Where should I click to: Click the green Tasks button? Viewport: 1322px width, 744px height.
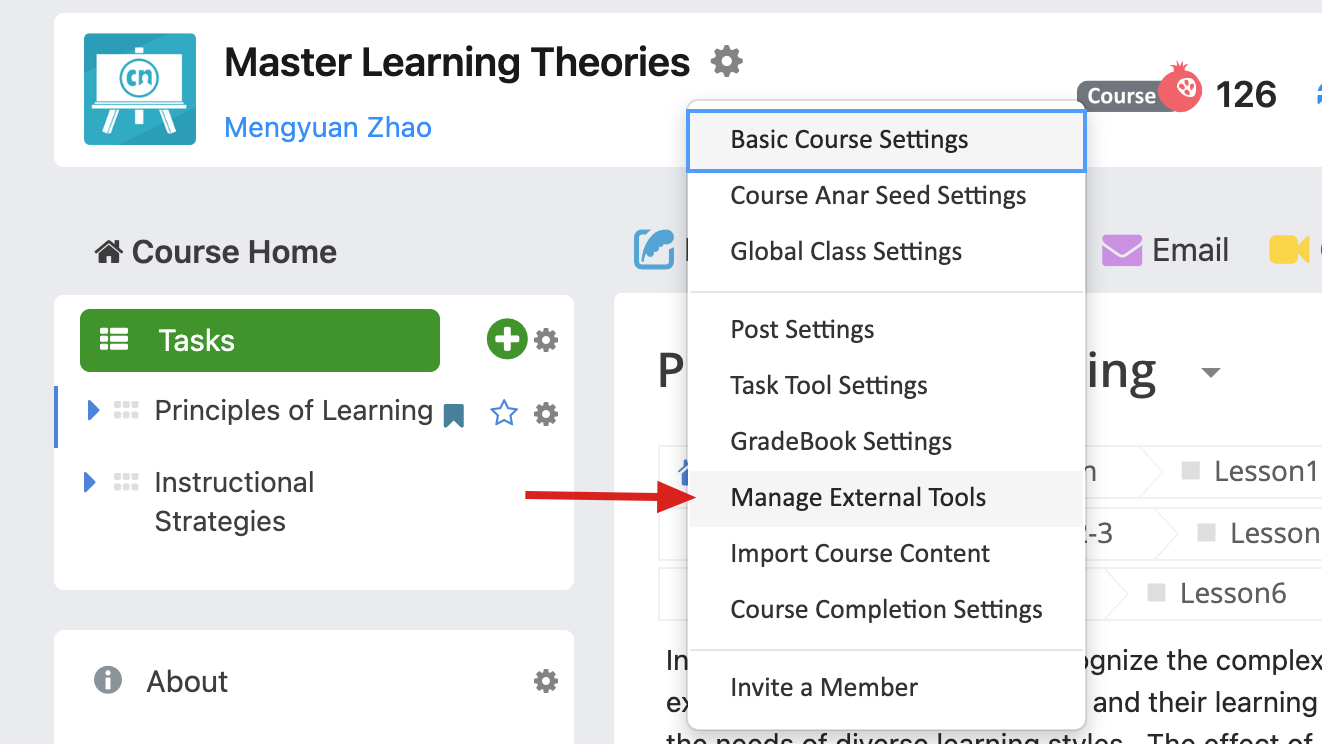pos(260,340)
